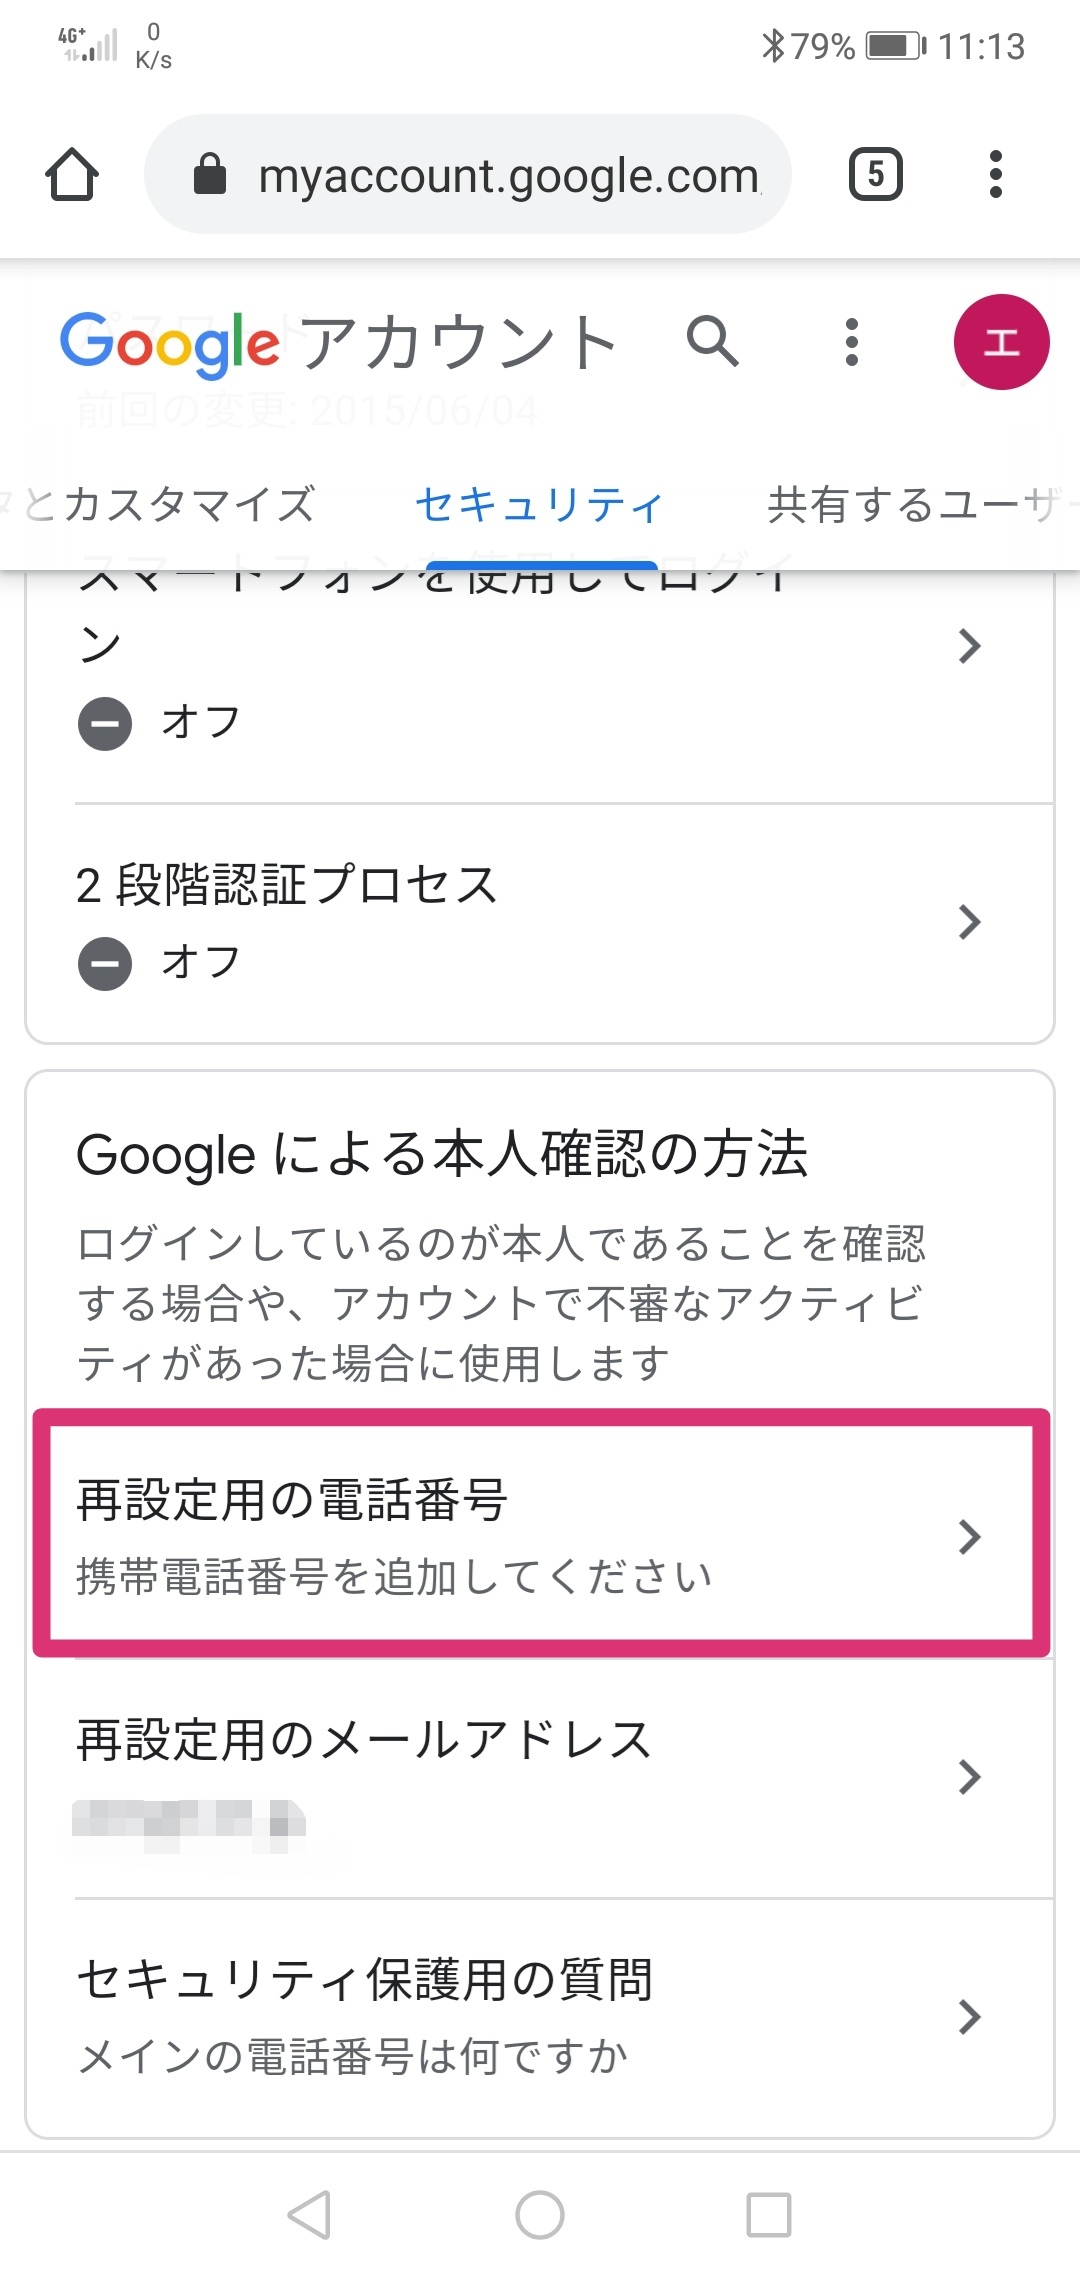Tap the 2 段階認証プロセス オフ status
The image size is (1080, 2280).
[200, 963]
